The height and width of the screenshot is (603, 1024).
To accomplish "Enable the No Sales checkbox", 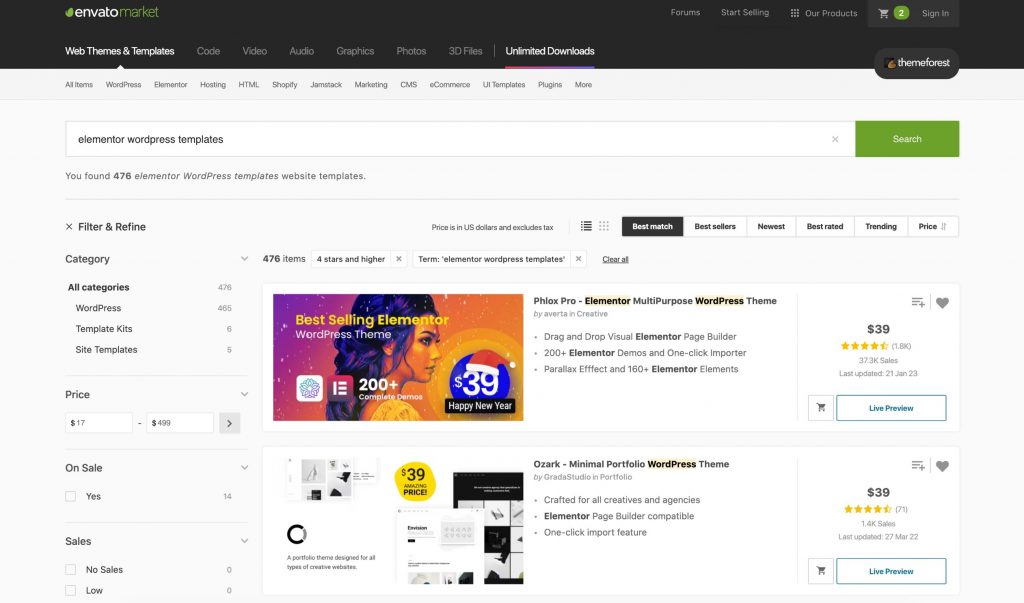I will tap(70, 568).
